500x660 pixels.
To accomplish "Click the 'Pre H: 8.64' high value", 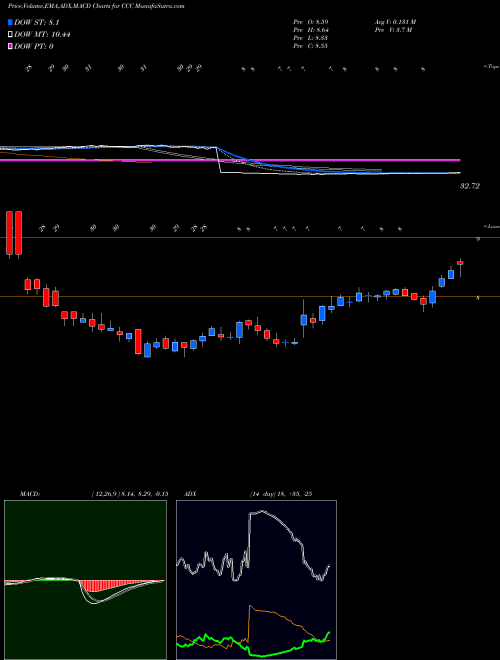I will (311, 29).
